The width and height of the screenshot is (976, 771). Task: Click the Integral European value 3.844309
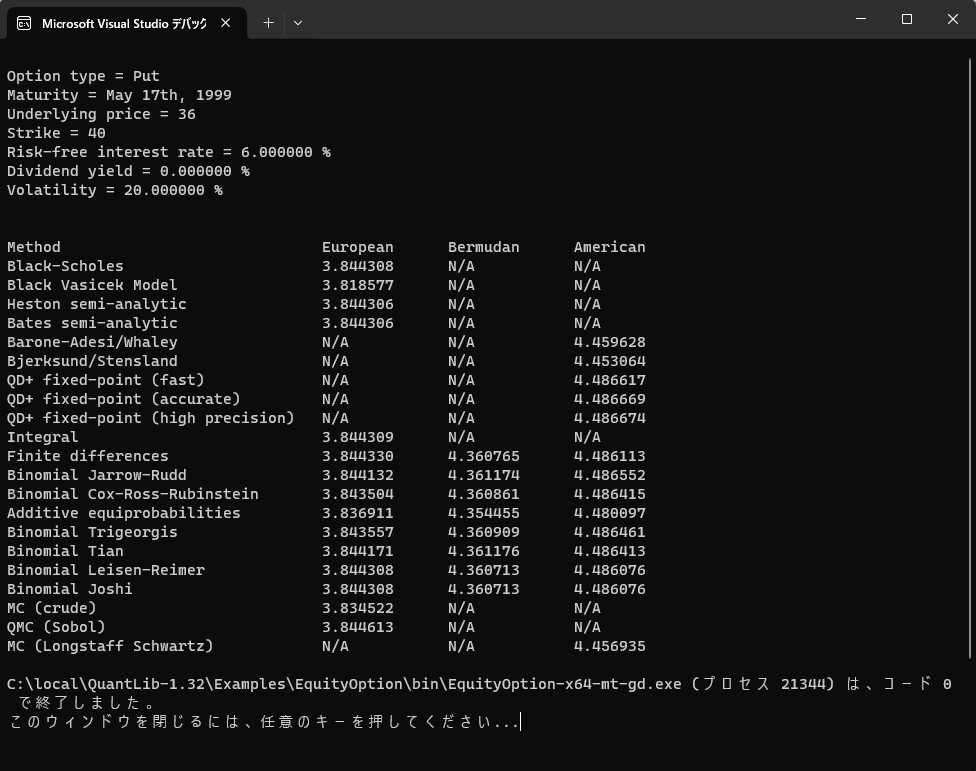[x=357, y=437]
